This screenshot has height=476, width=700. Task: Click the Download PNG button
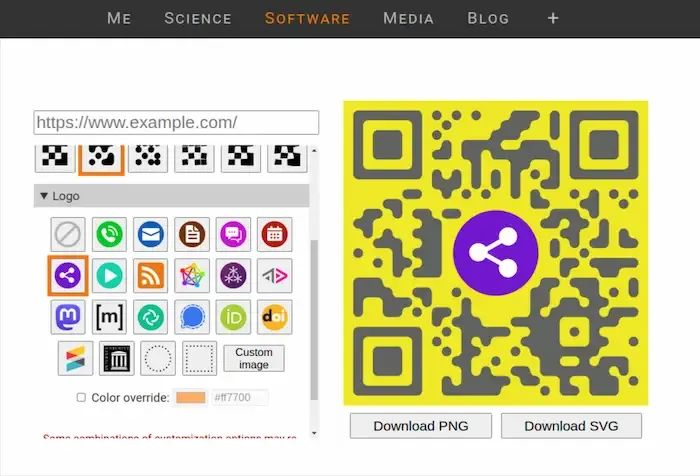421,426
